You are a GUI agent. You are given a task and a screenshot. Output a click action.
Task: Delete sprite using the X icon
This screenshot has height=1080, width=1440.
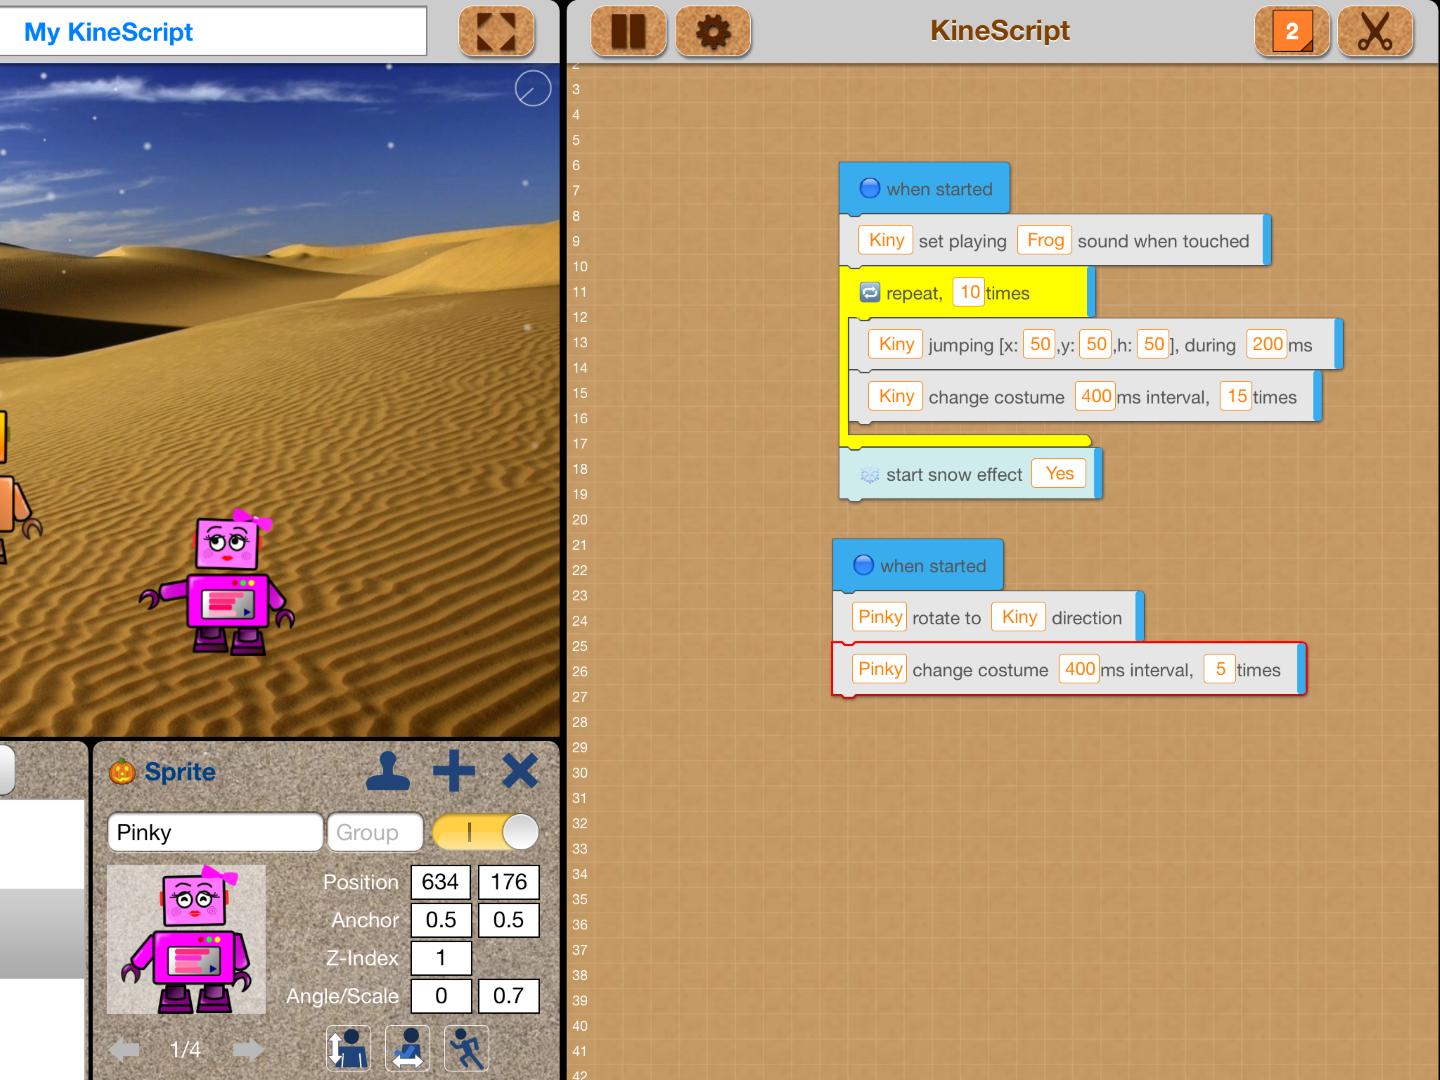click(x=520, y=771)
